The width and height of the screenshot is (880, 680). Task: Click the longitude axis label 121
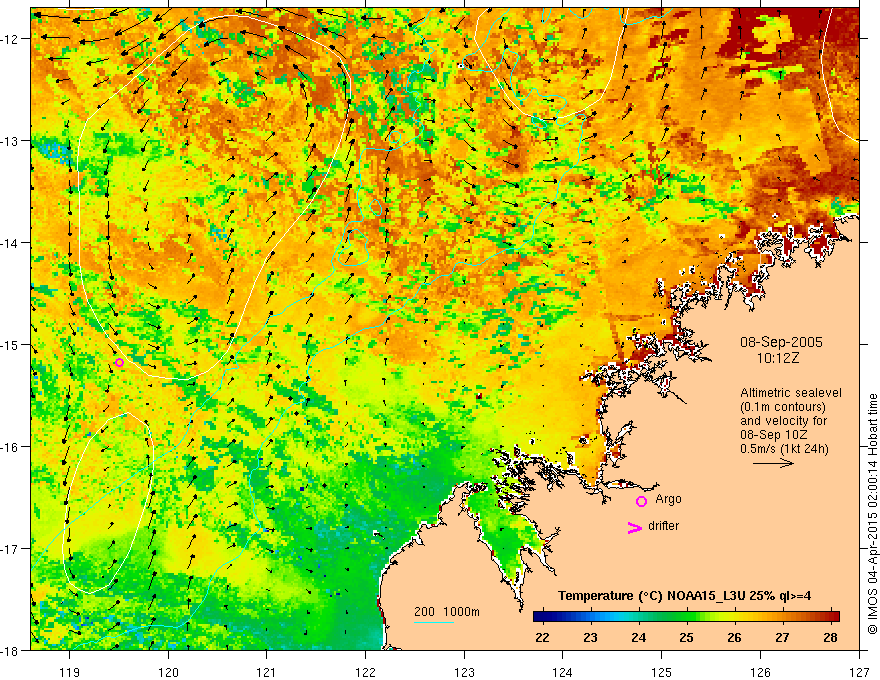click(267, 672)
